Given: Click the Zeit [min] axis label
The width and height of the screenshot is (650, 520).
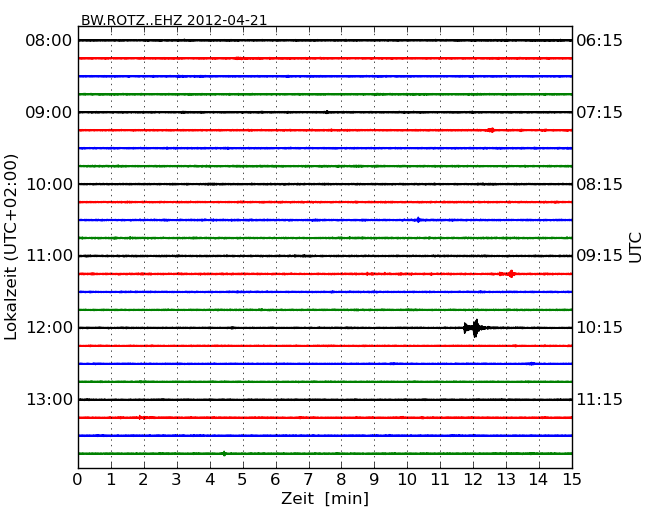Looking at the screenshot, I should (x=325, y=498).
